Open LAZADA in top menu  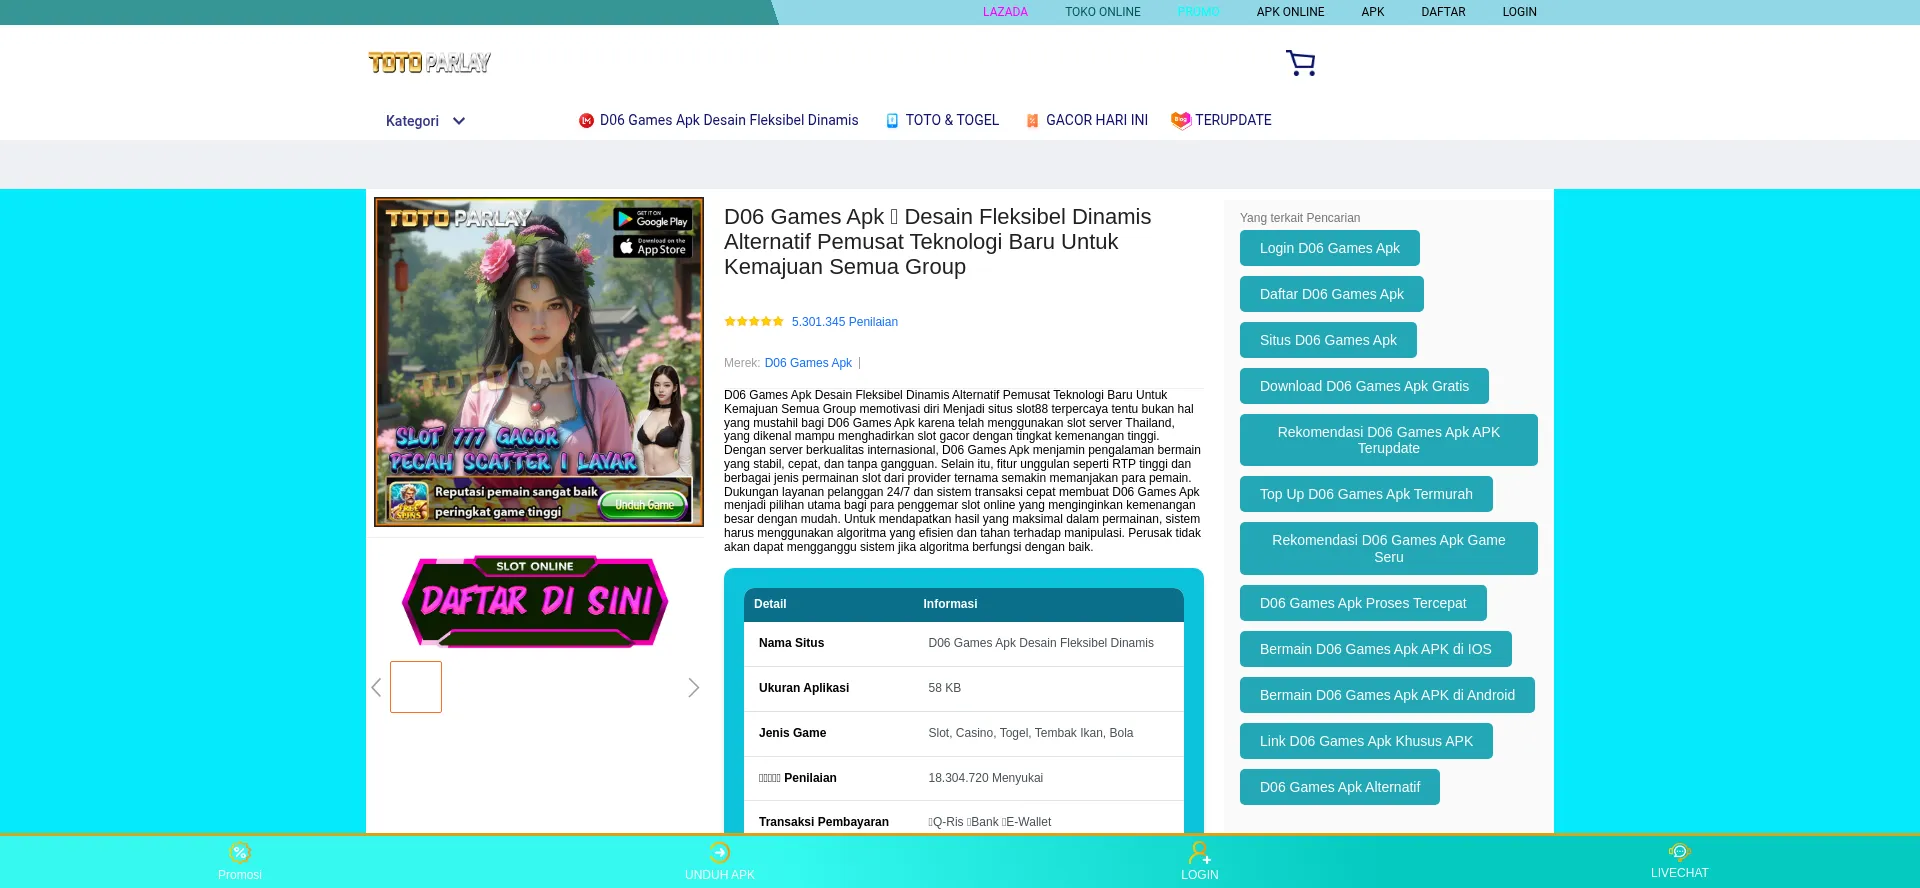coord(1005,12)
